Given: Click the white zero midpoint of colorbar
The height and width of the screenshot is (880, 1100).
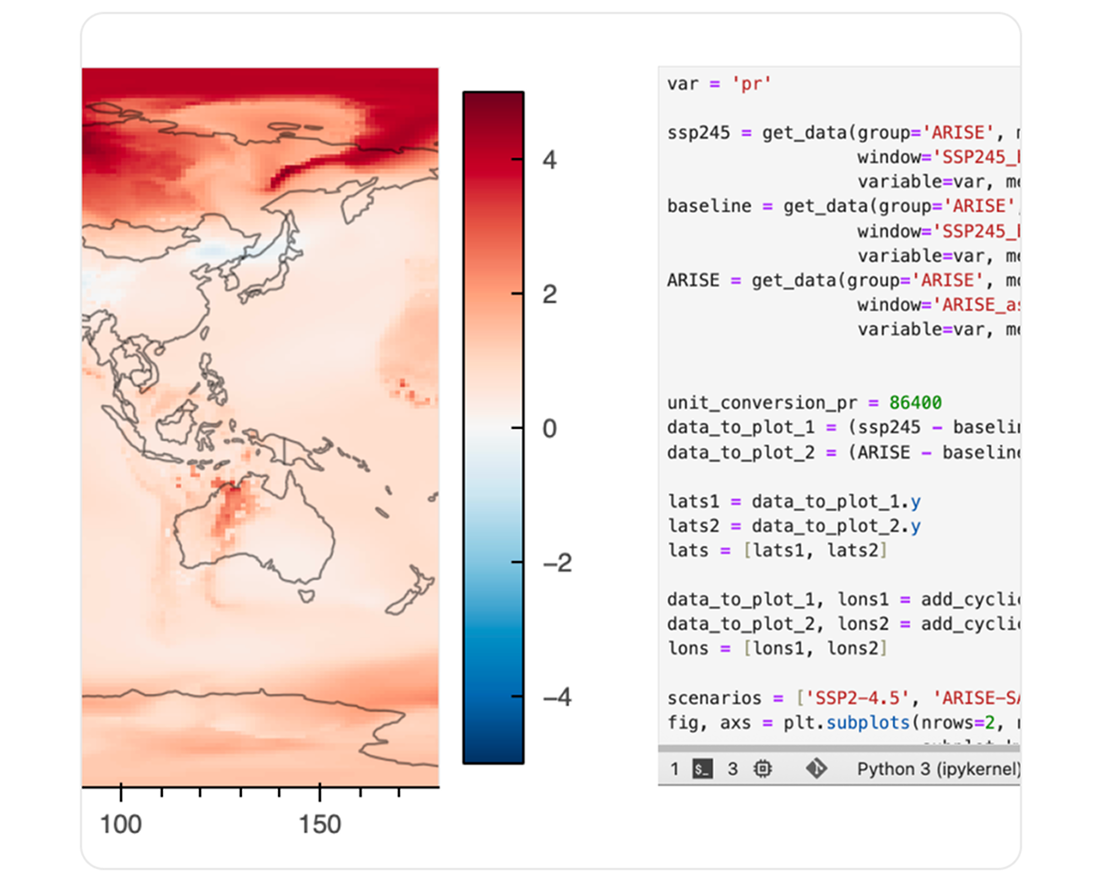Looking at the screenshot, I should [x=493, y=428].
